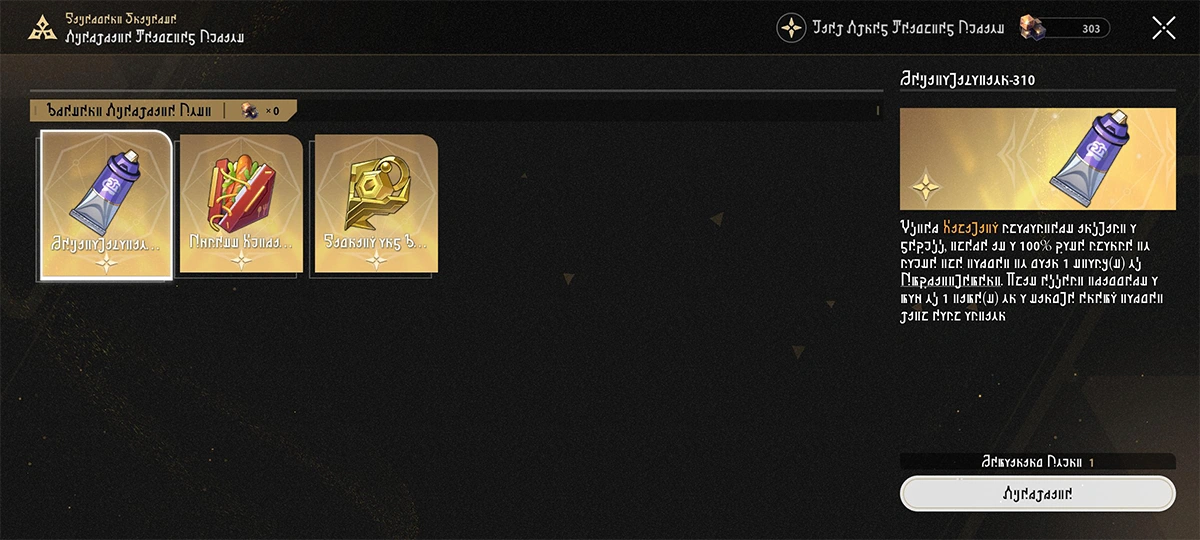Select the purple paint tube item card
This screenshot has width=1200, height=540.
[106, 204]
